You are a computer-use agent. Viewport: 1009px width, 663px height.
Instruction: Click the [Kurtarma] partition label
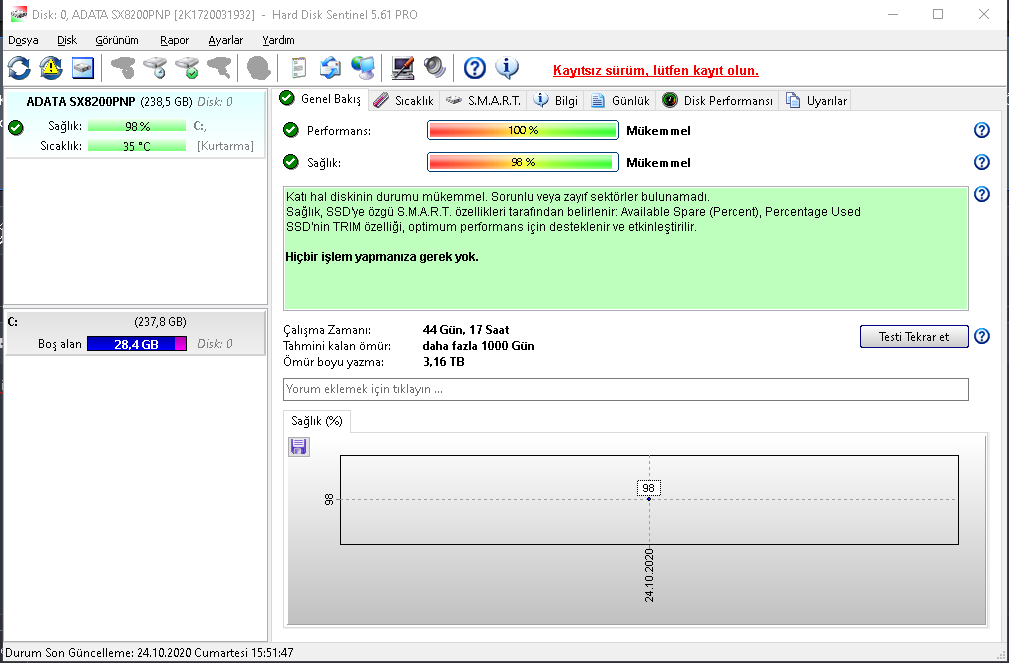click(x=225, y=146)
